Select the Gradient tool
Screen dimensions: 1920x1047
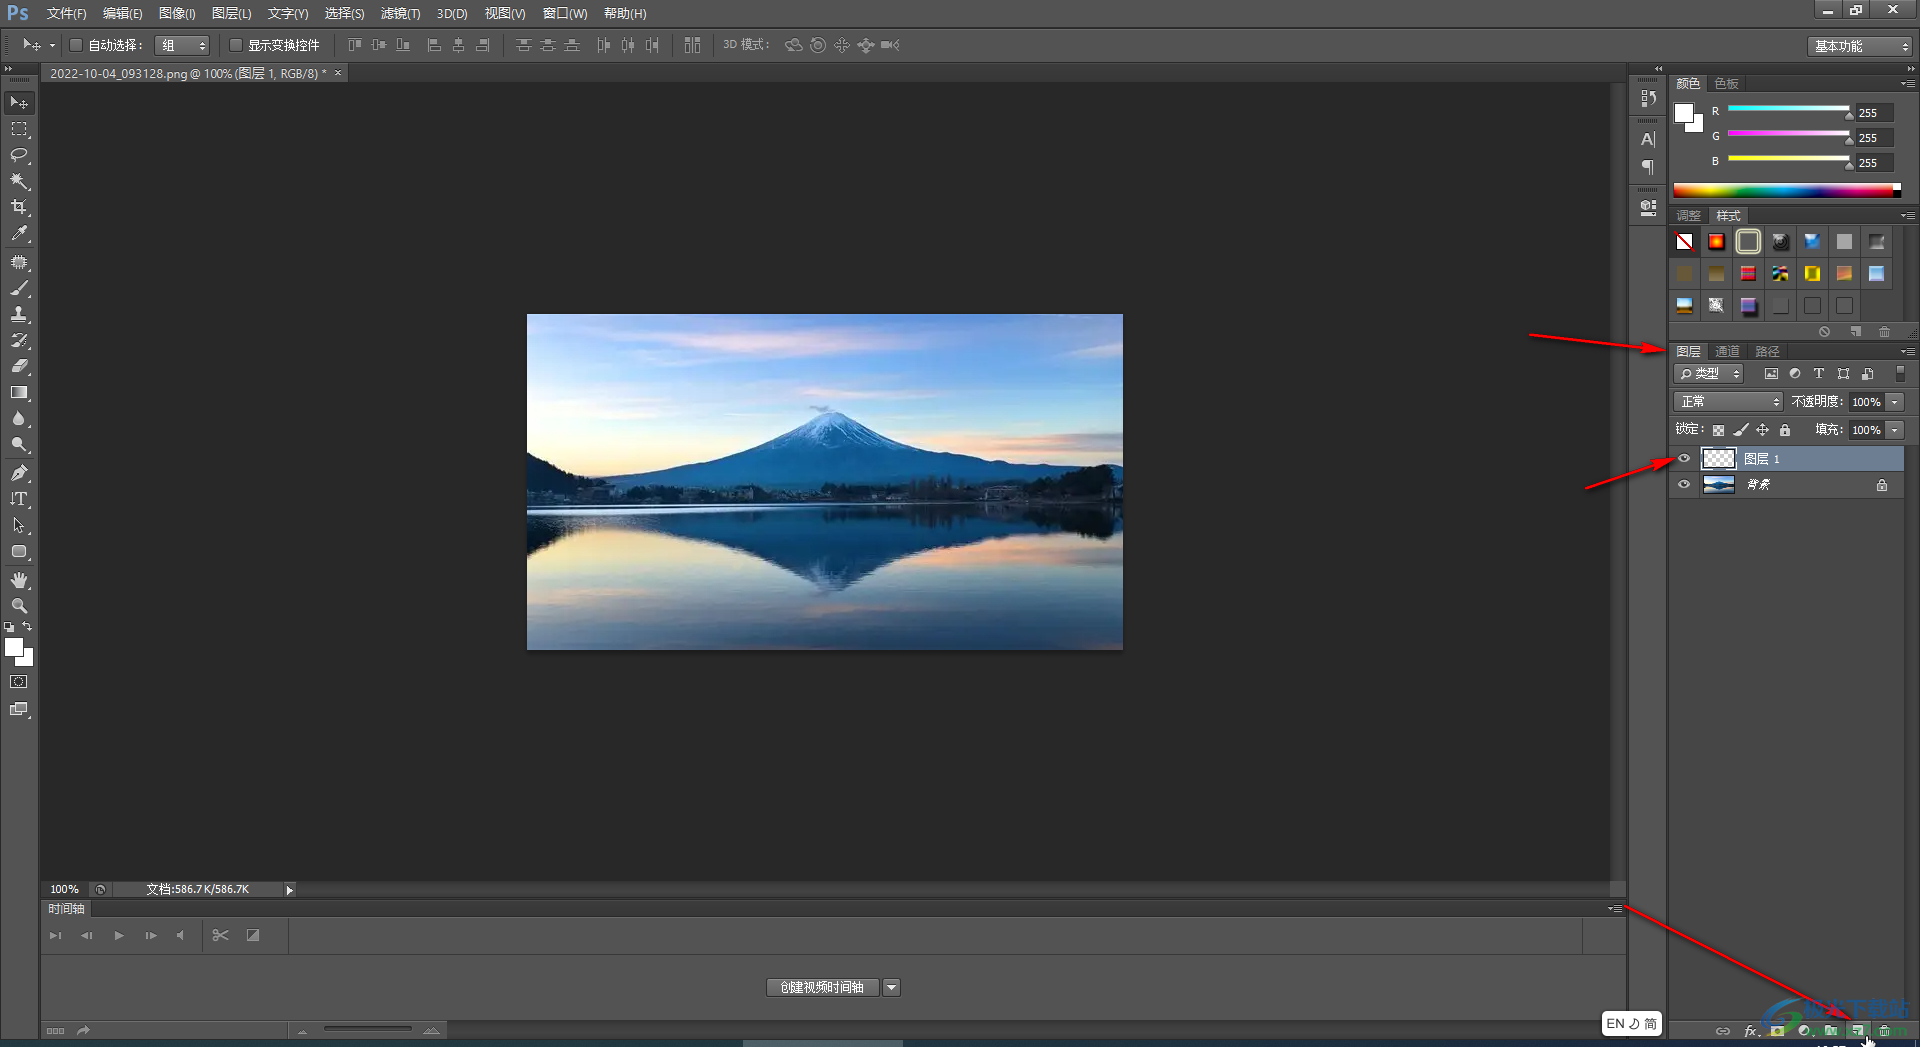(19, 393)
